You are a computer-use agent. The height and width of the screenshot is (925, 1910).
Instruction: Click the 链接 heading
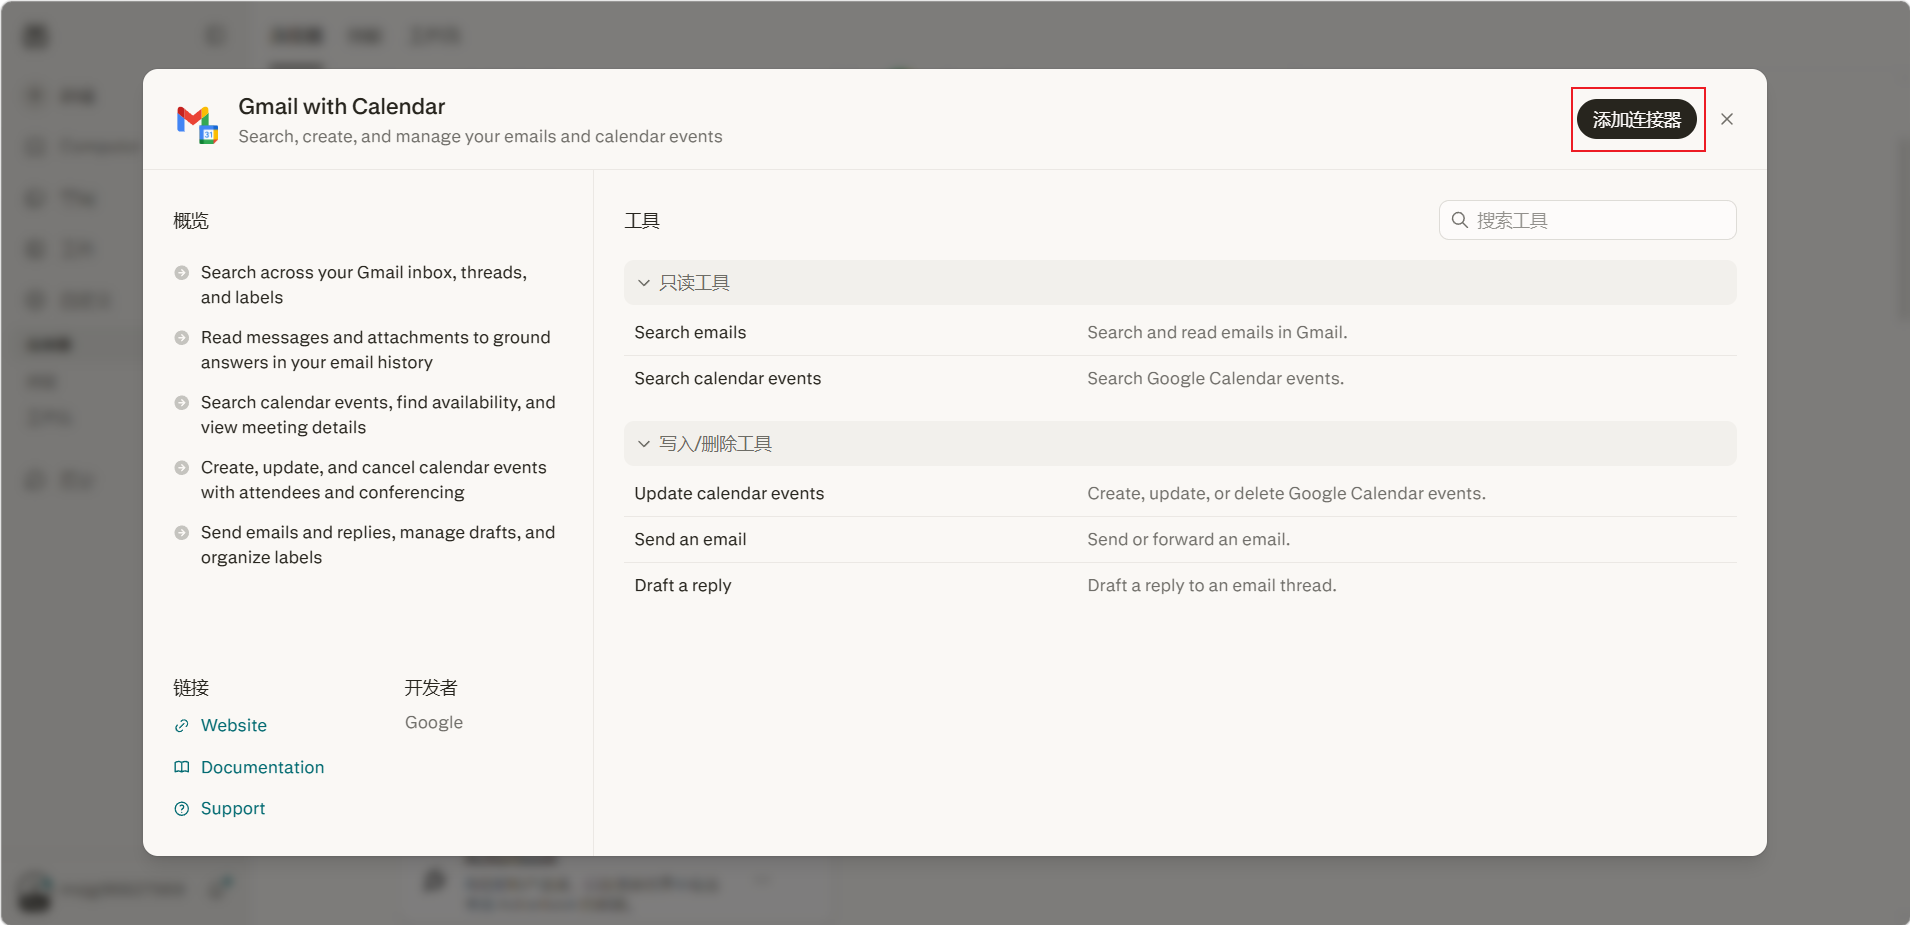click(x=191, y=687)
